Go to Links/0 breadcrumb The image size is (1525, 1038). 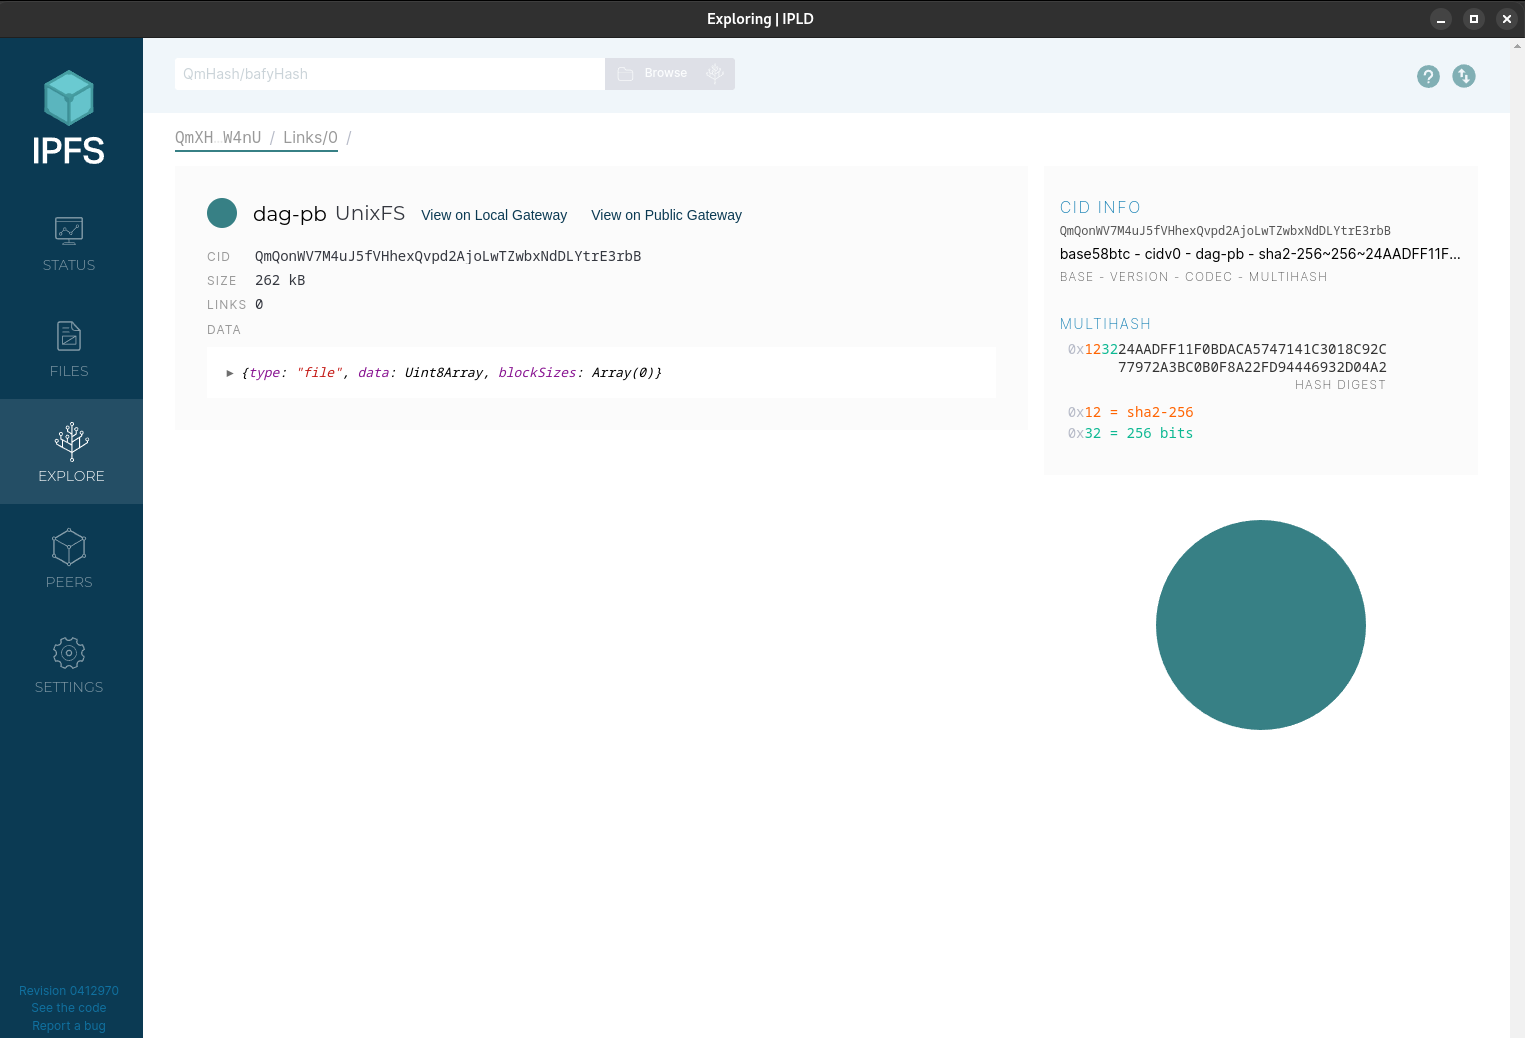tap(310, 137)
